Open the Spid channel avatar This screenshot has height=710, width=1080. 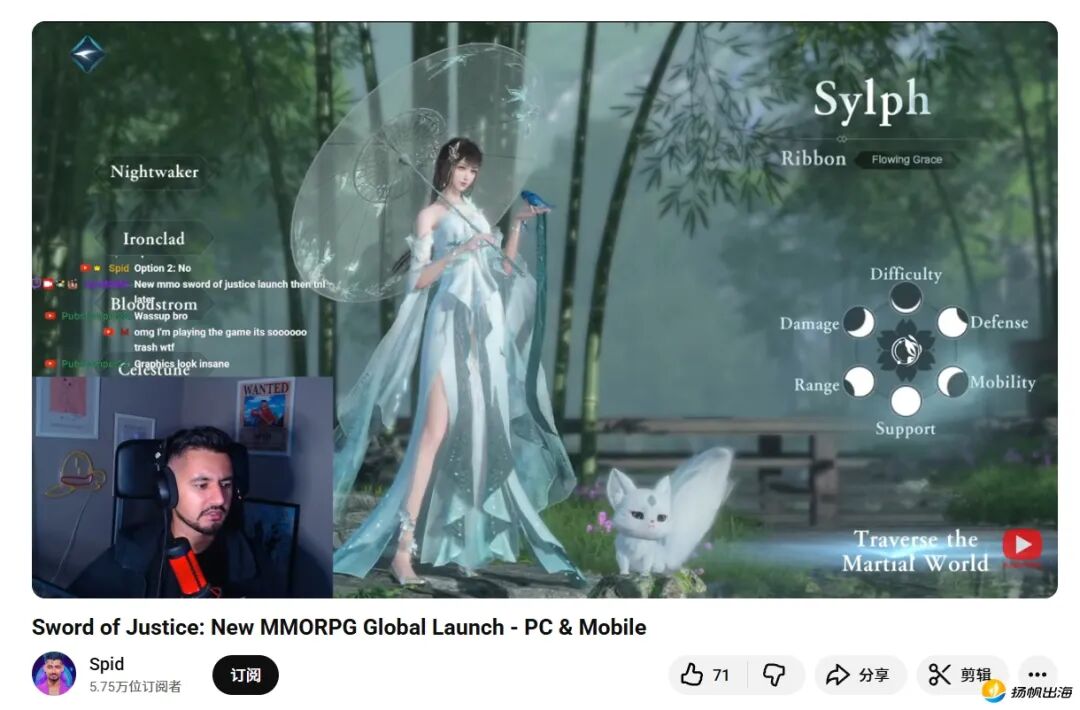pos(54,674)
